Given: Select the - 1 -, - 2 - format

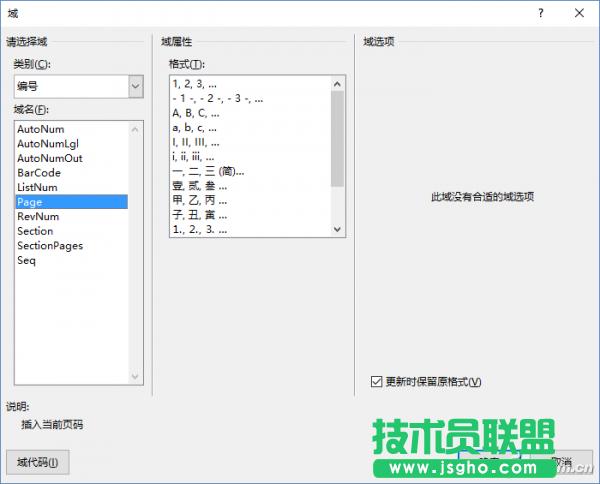Looking at the screenshot, I should pos(217,99).
